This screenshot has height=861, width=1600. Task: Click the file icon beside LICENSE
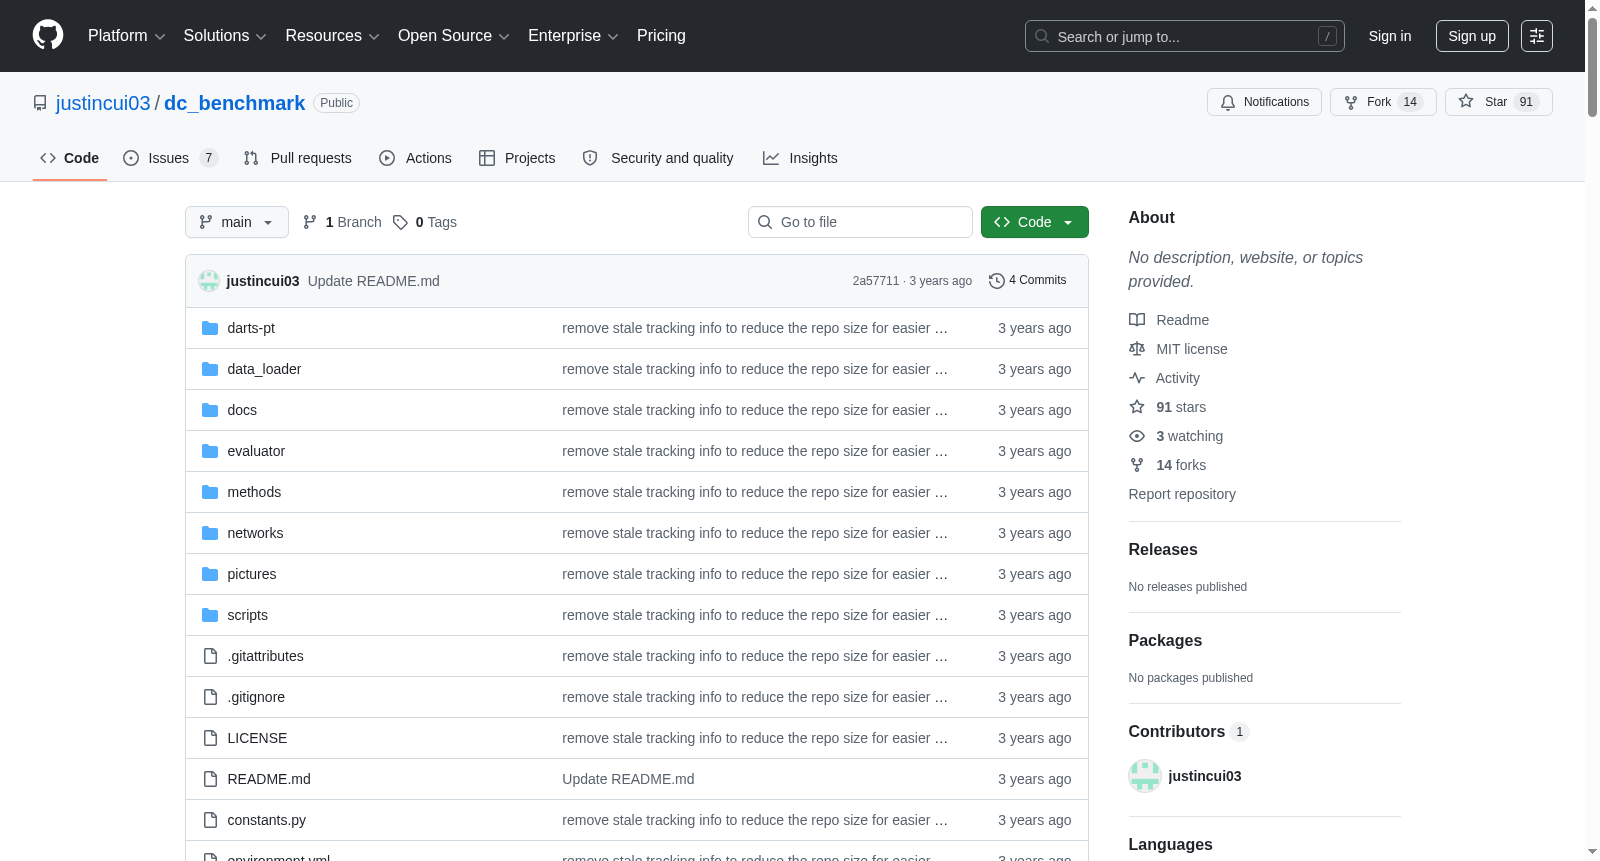[210, 738]
